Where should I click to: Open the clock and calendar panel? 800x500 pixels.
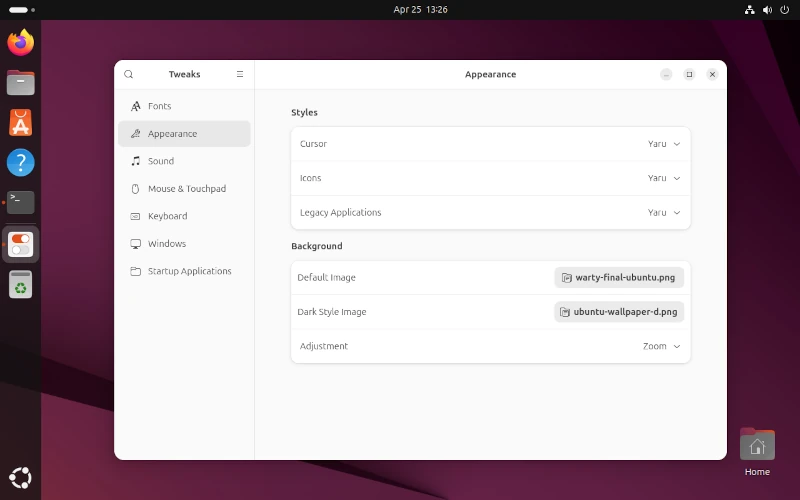click(420, 10)
